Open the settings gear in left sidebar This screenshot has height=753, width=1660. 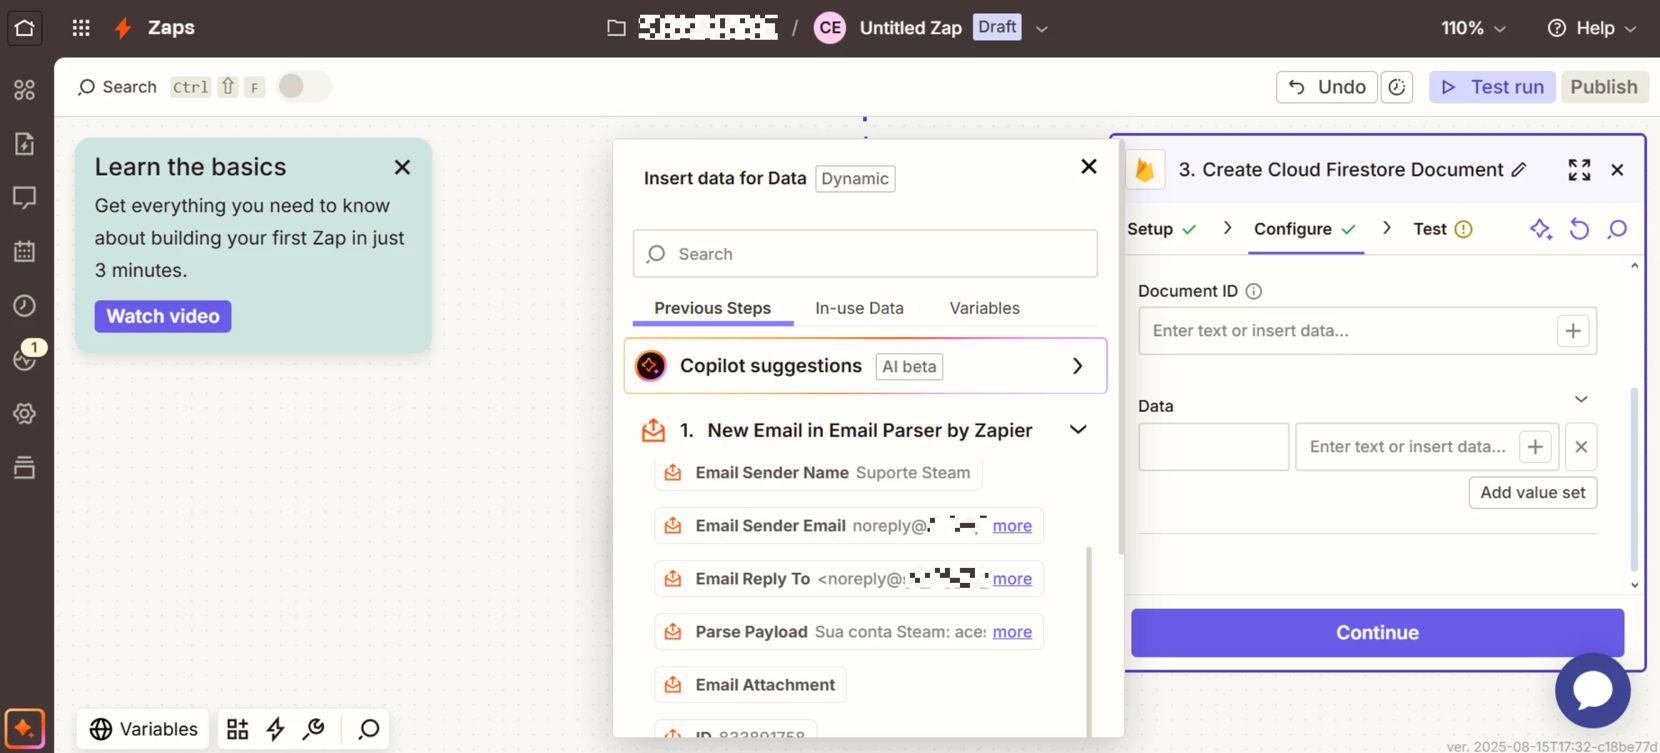click(25, 413)
